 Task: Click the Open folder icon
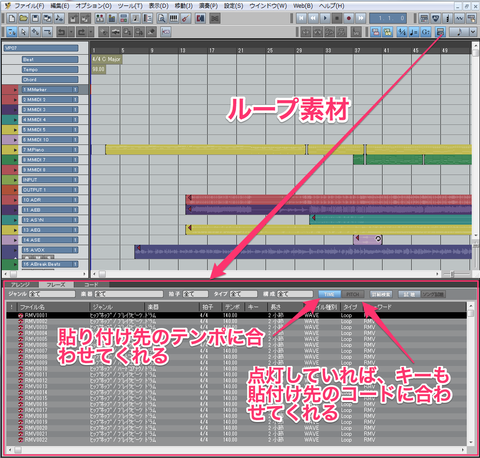coord(23,18)
